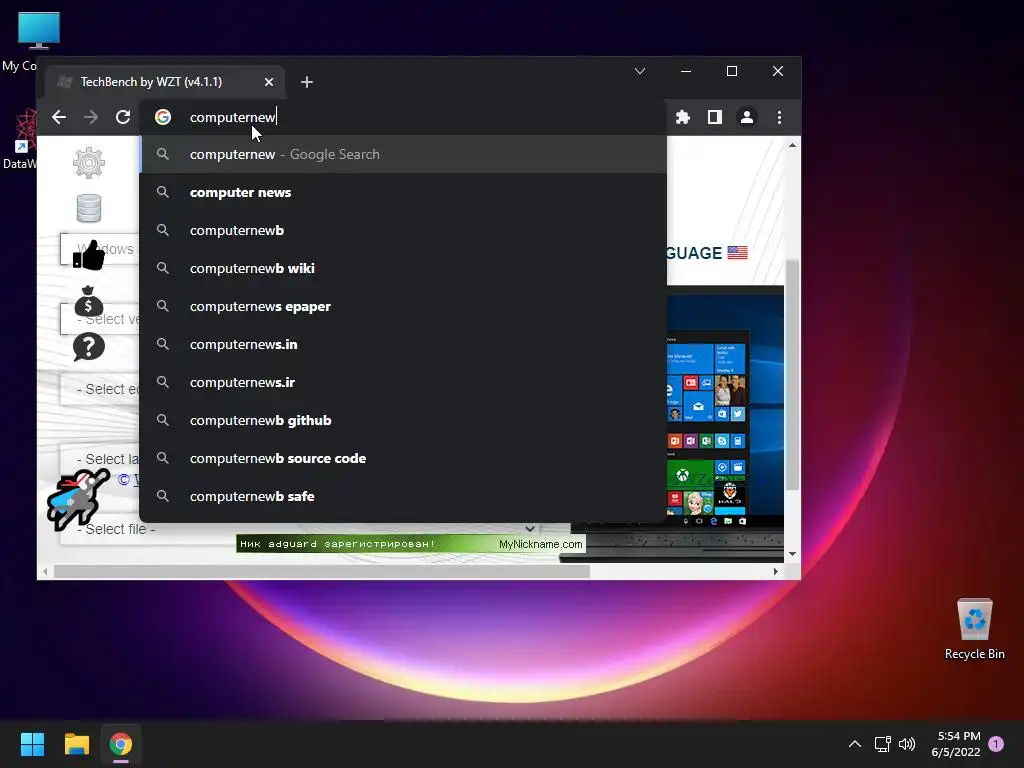Click the horizontal scrollbar thumb
This screenshot has width=1024, height=768.
[321, 571]
